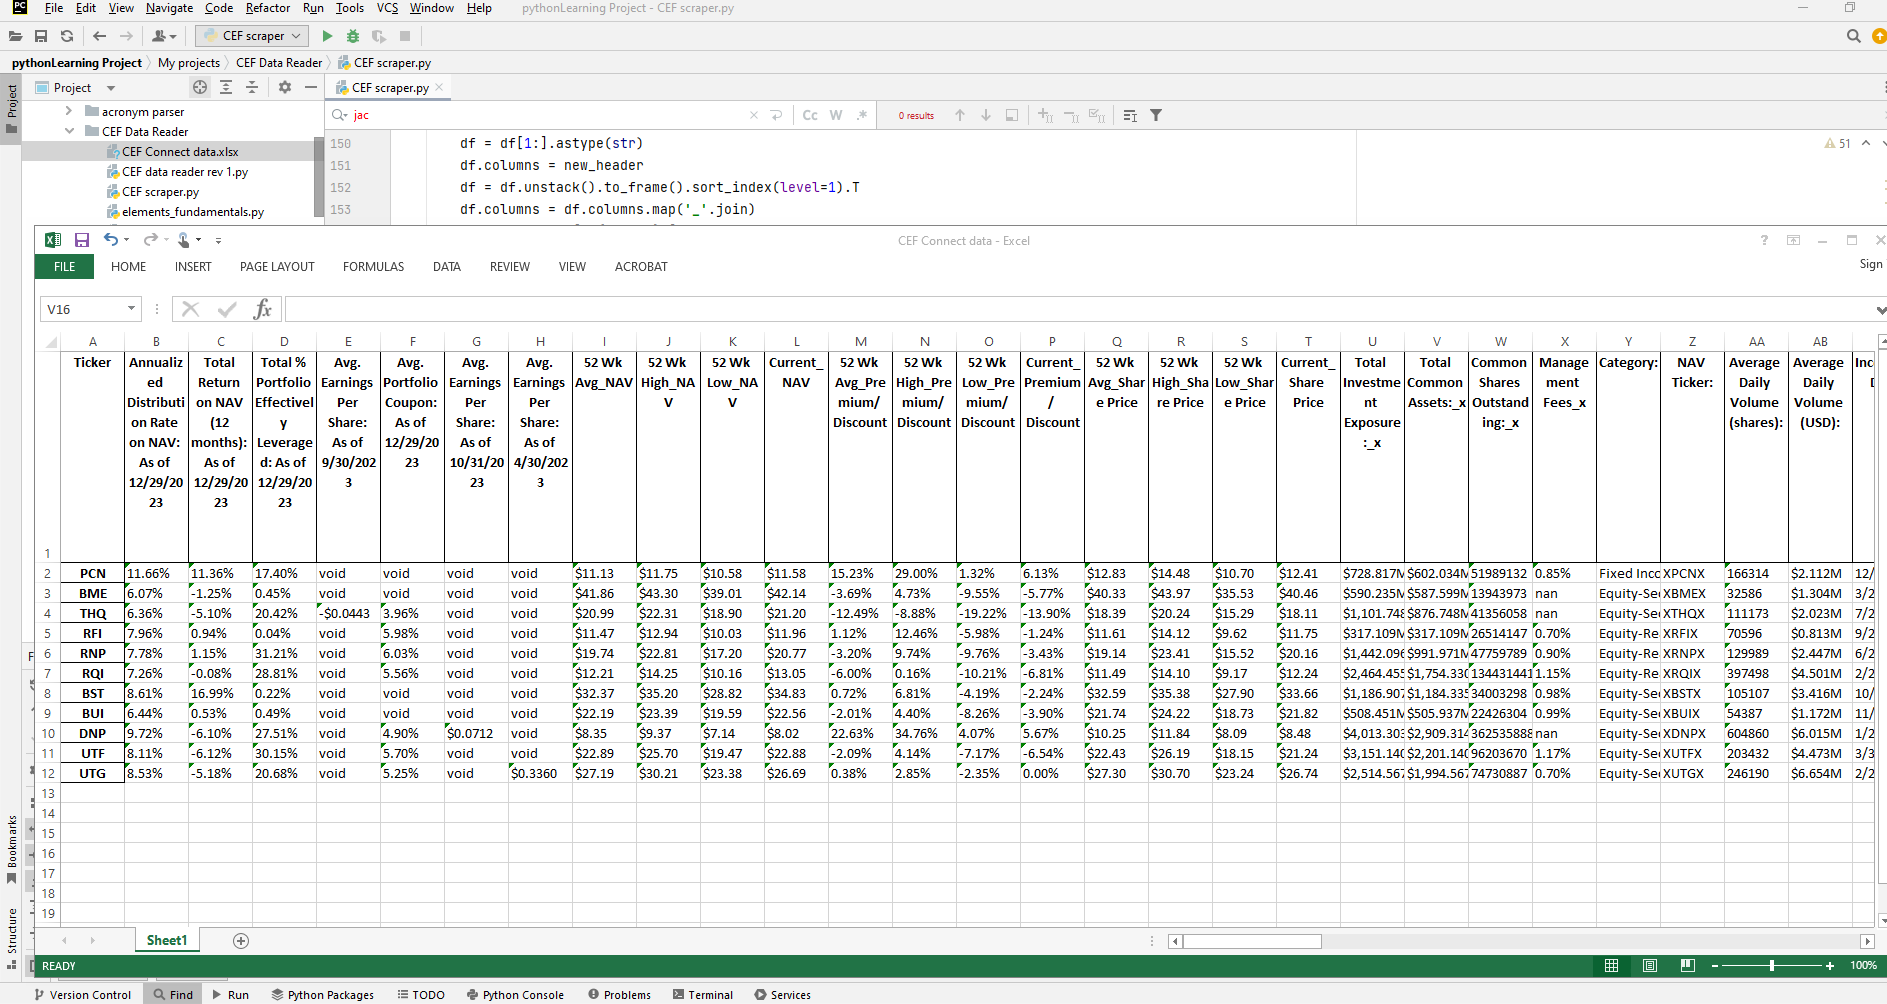The height and width of the screenshot is (1004, 1887).
Task: Collapse the CEF Data Reader folder
Action: pyautogui.click(x=69, y=131)
